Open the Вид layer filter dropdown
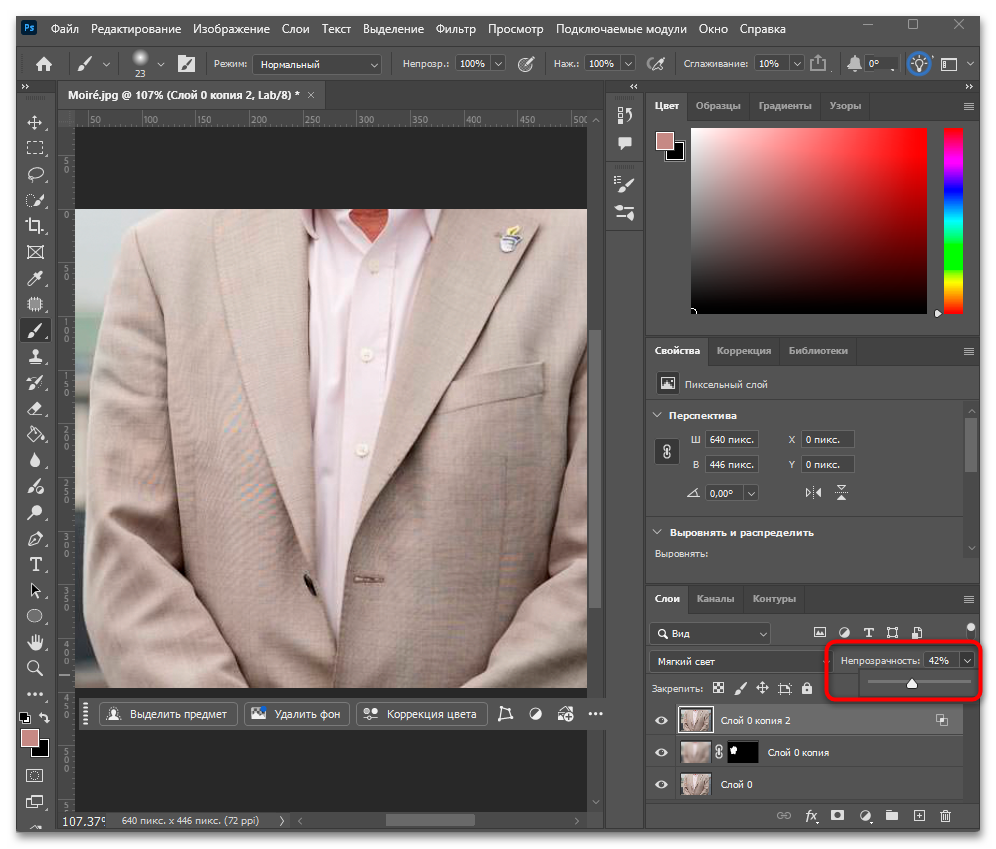This screenshot has width=996, height=849. (x=710, y=633)
